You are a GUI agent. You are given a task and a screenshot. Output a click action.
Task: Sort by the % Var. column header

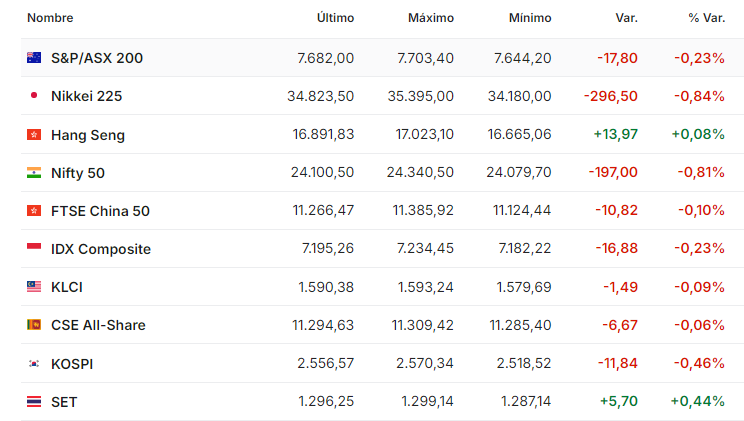(707, 18)
